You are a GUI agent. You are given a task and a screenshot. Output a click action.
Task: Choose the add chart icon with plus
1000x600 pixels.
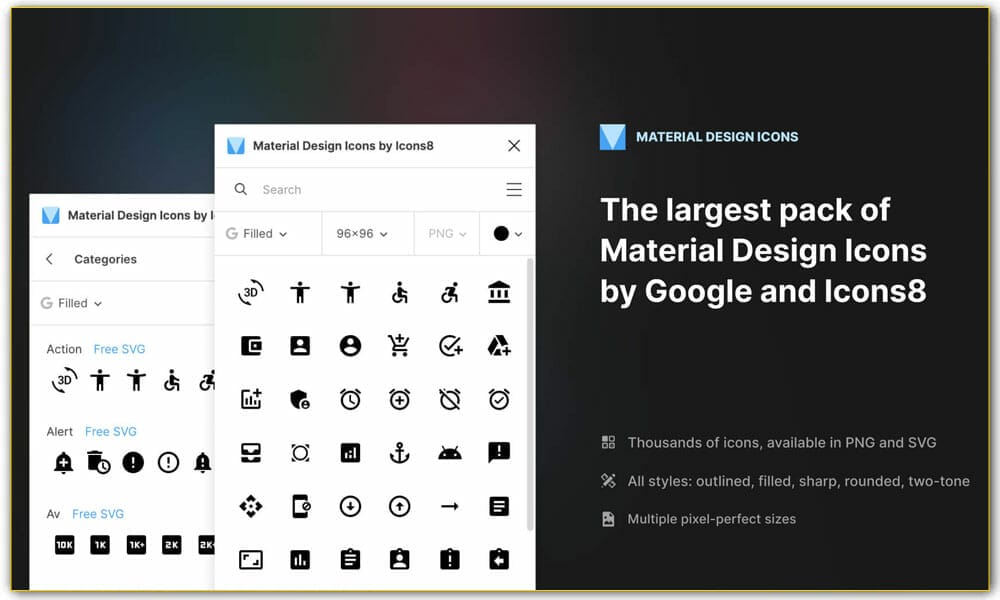coord(251,399)
